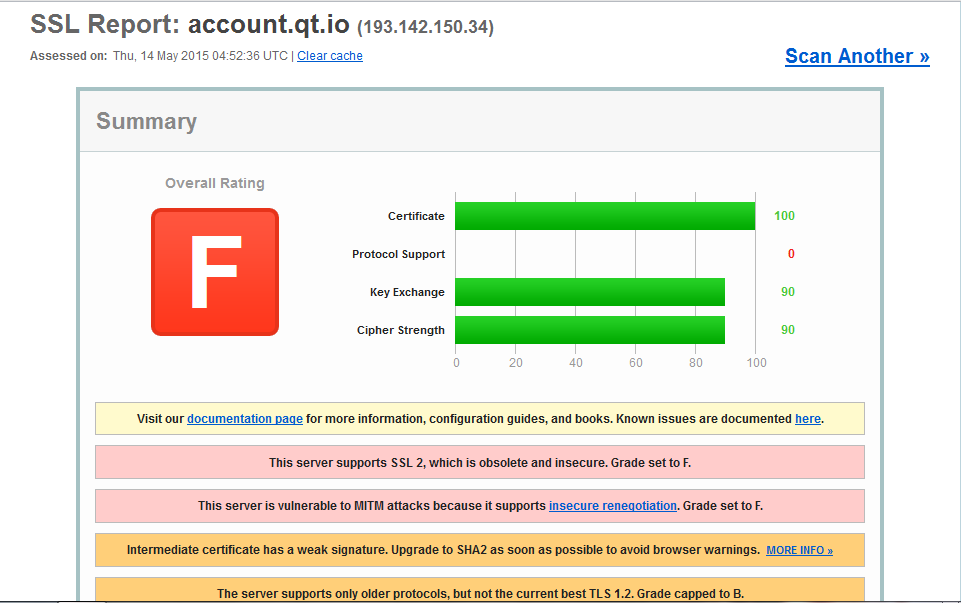
Task: Select the IP address 193.142.150.34
Action: [425, 27]
